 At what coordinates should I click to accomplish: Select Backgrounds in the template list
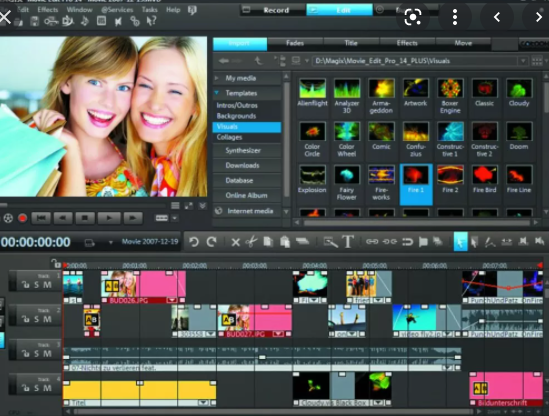pos(236,116)
